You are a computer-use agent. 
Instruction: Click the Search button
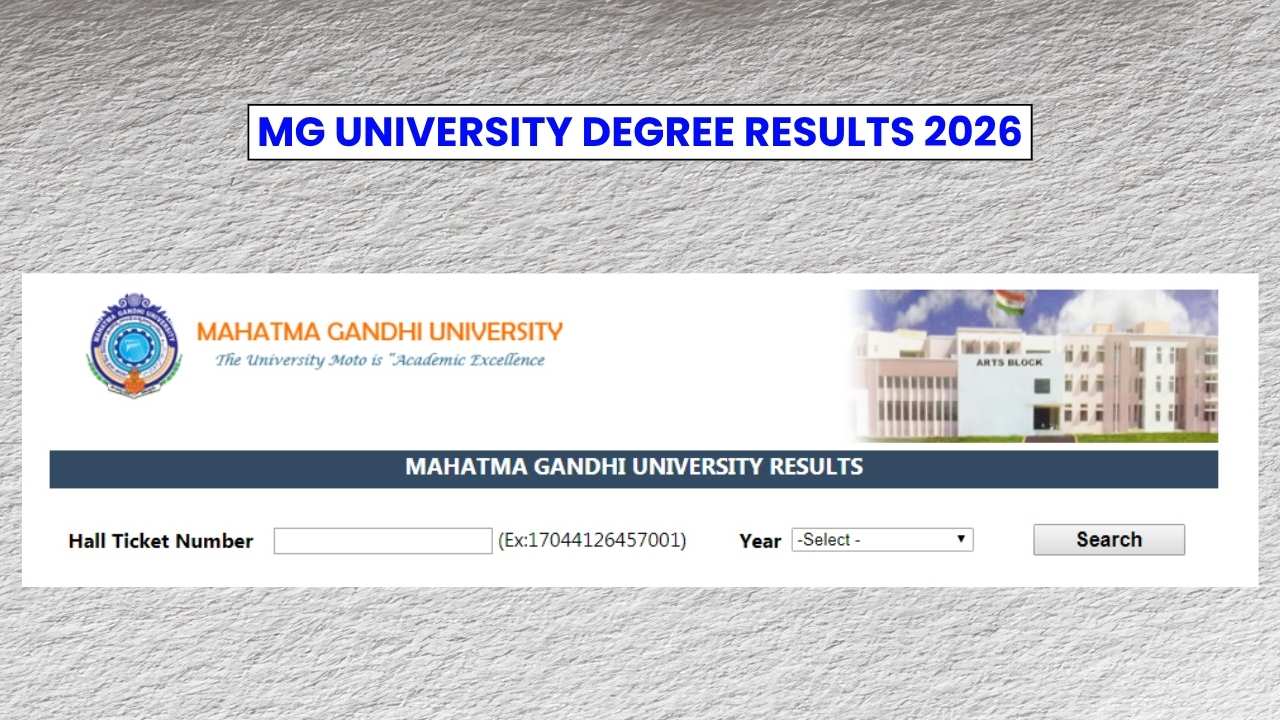tap(1109, 540)
